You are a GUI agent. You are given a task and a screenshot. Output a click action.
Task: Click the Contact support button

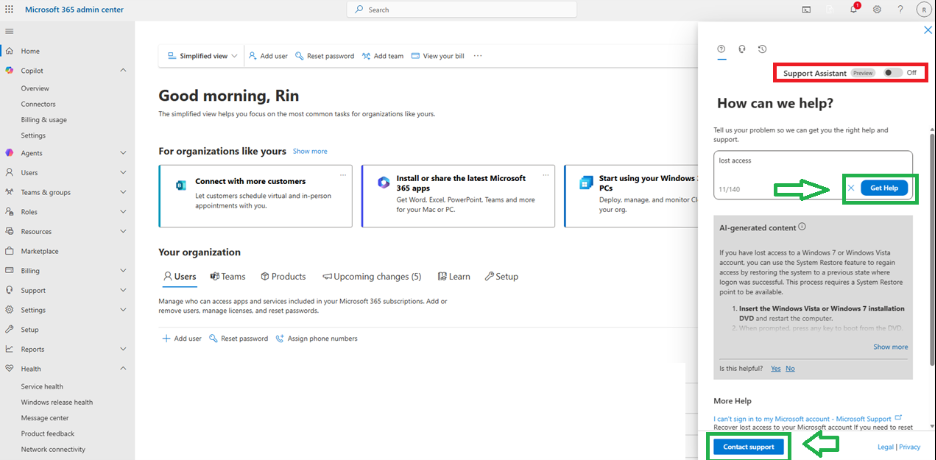point(749,447)
